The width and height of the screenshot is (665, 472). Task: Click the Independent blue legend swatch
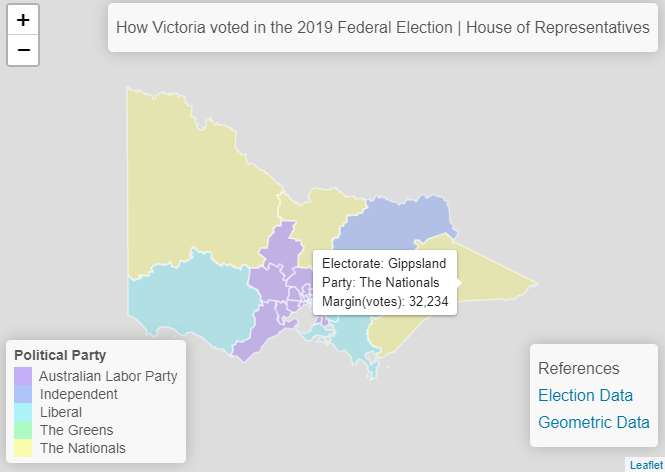pyautogui.click(x=23, y=395)
